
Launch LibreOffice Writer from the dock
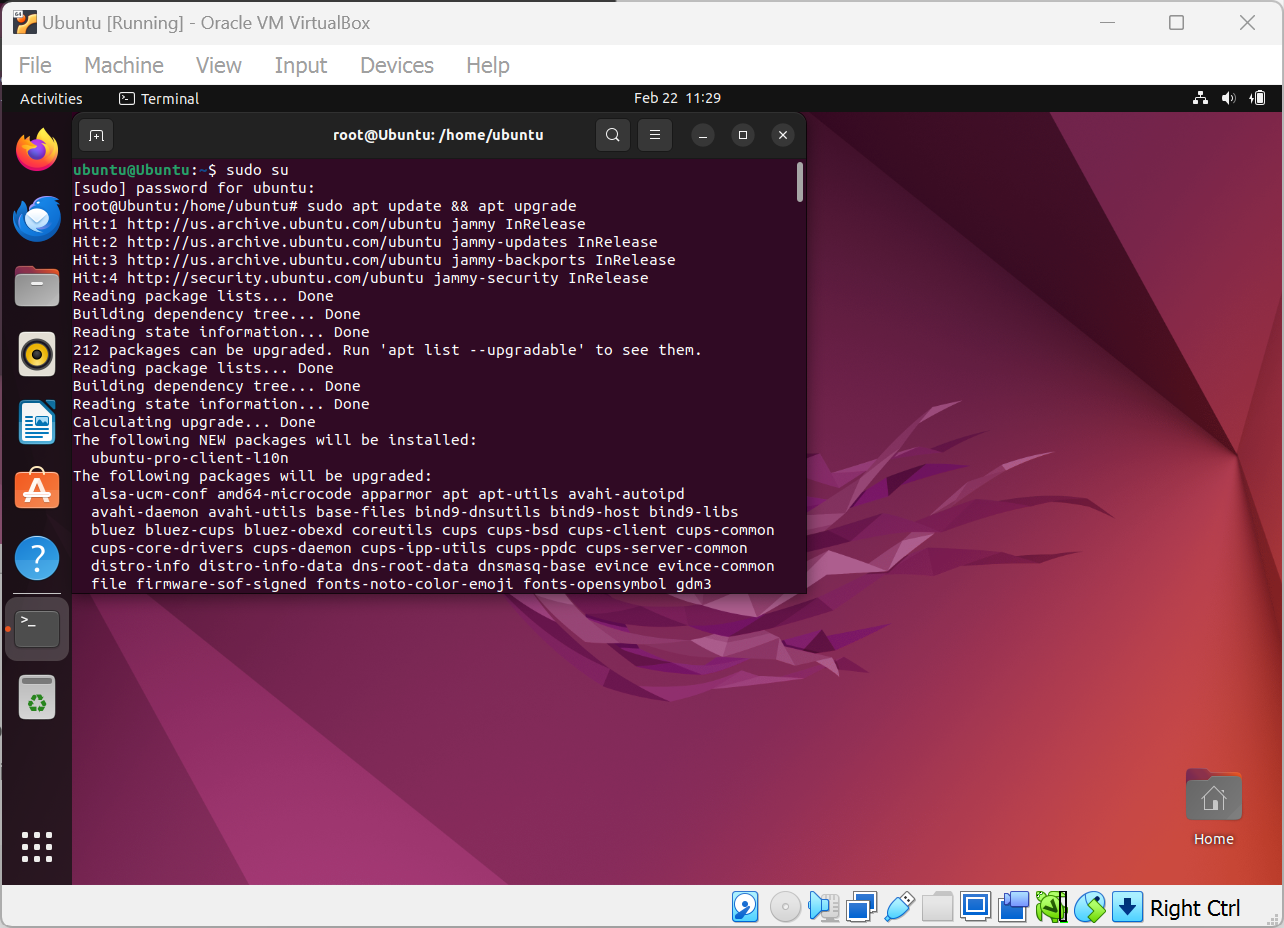(37, 422)
